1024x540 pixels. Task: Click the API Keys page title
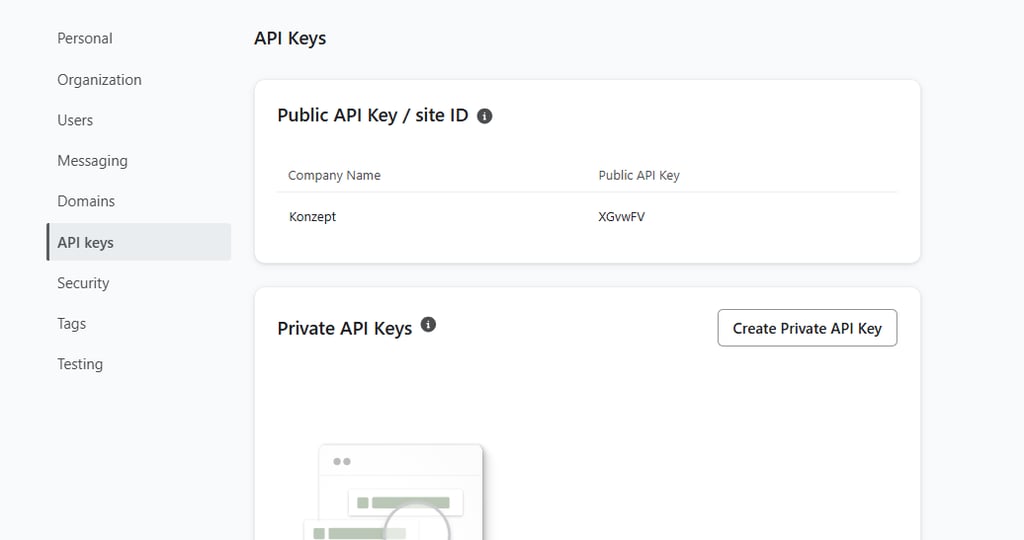tap(290, 39)
